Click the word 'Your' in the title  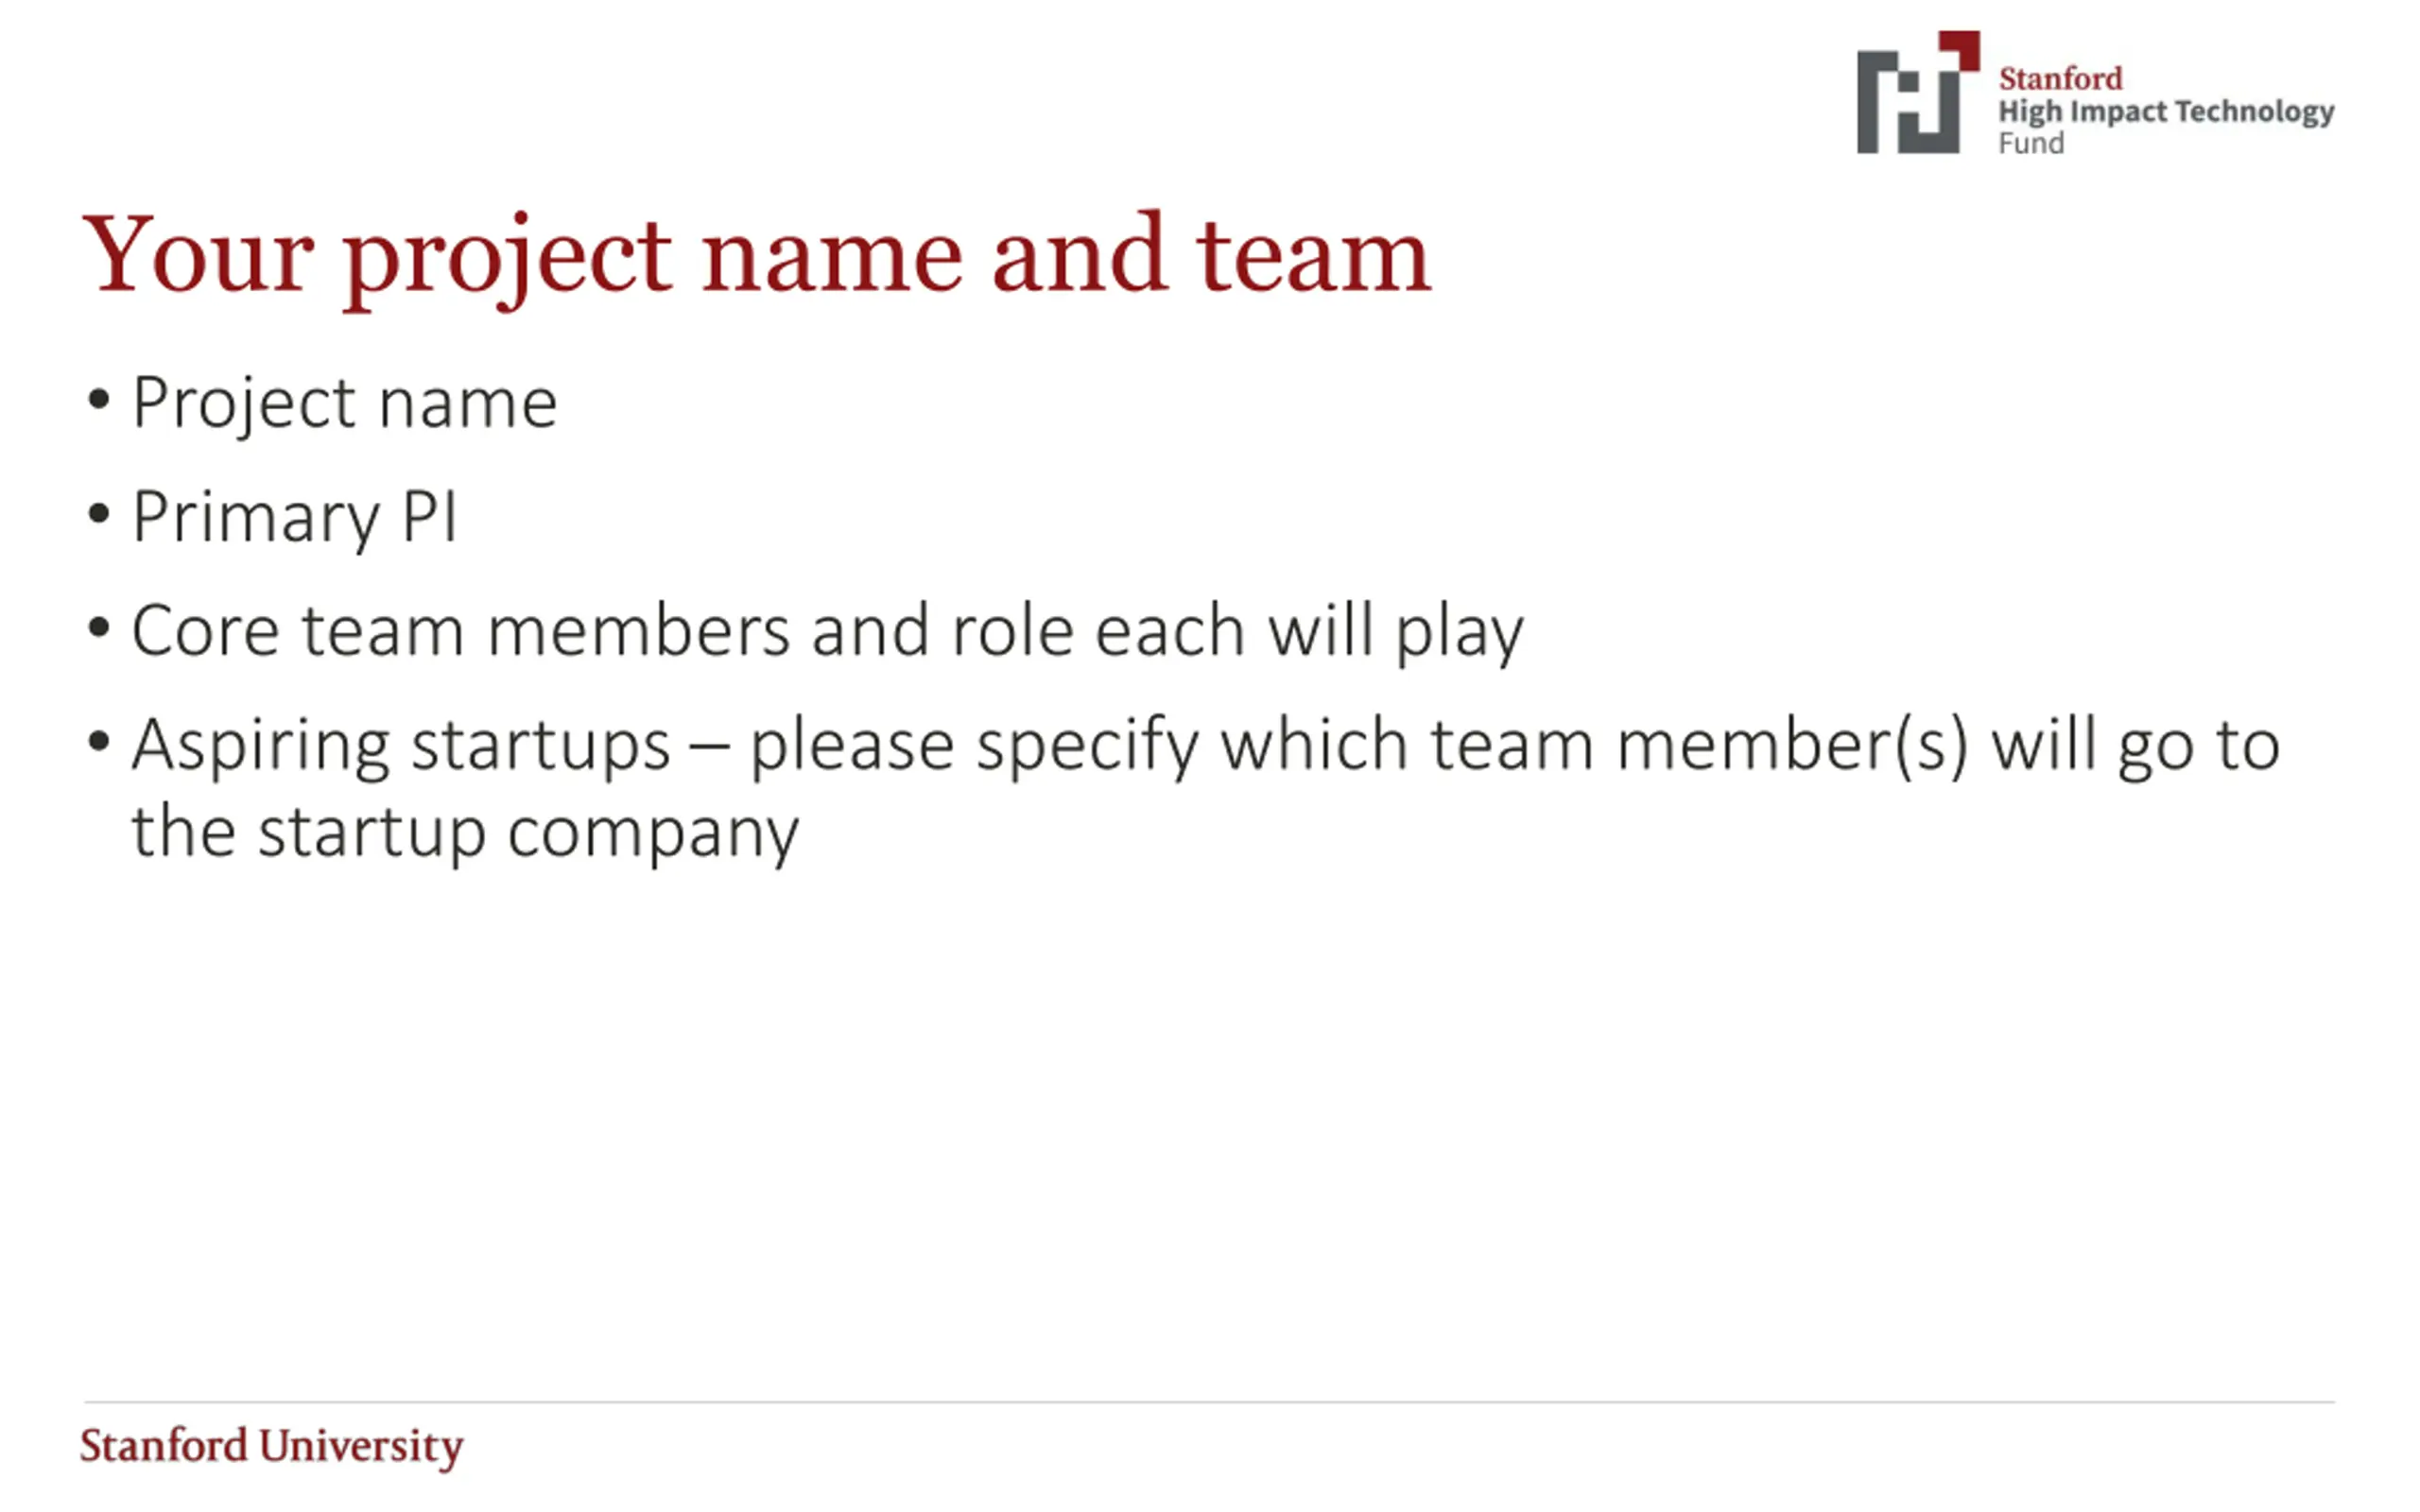198,256
